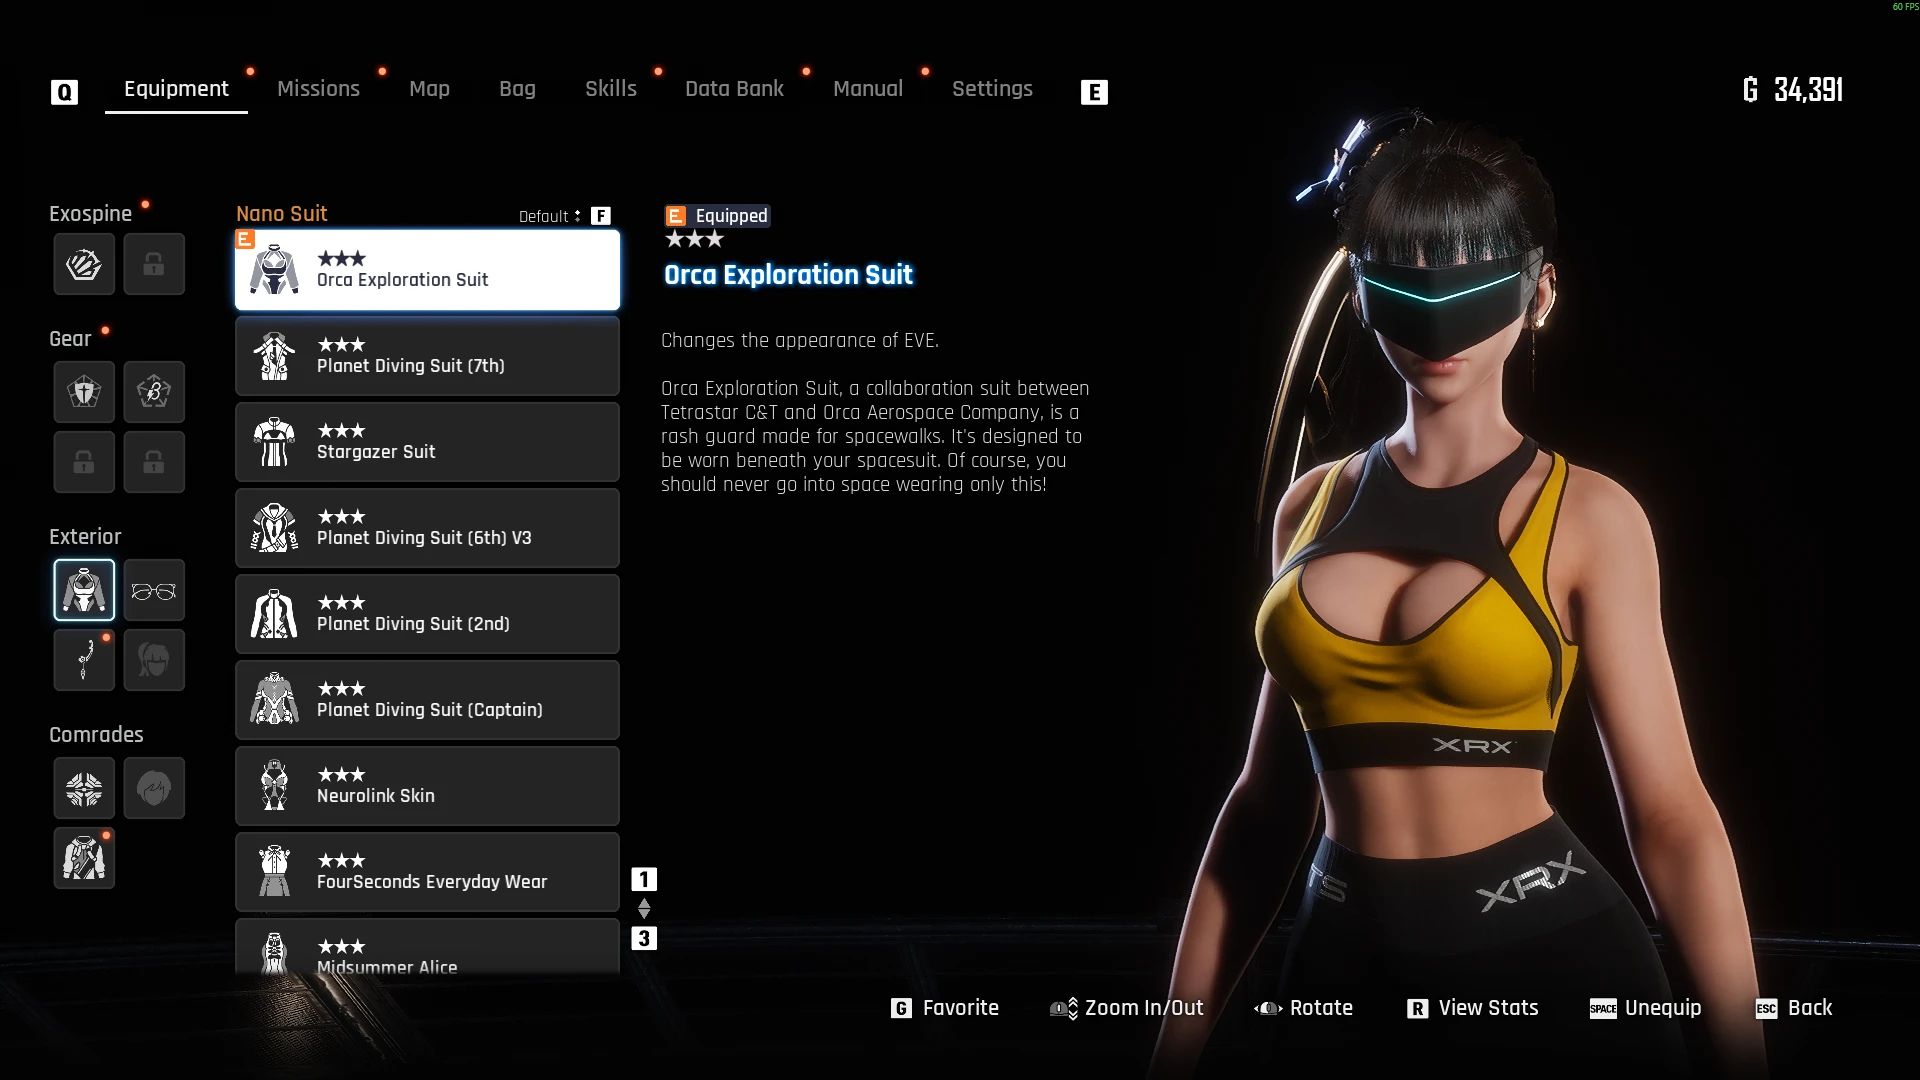1920x1080 pixels.
Task: Open the Settings tab
Action: [x=992, y=89]
